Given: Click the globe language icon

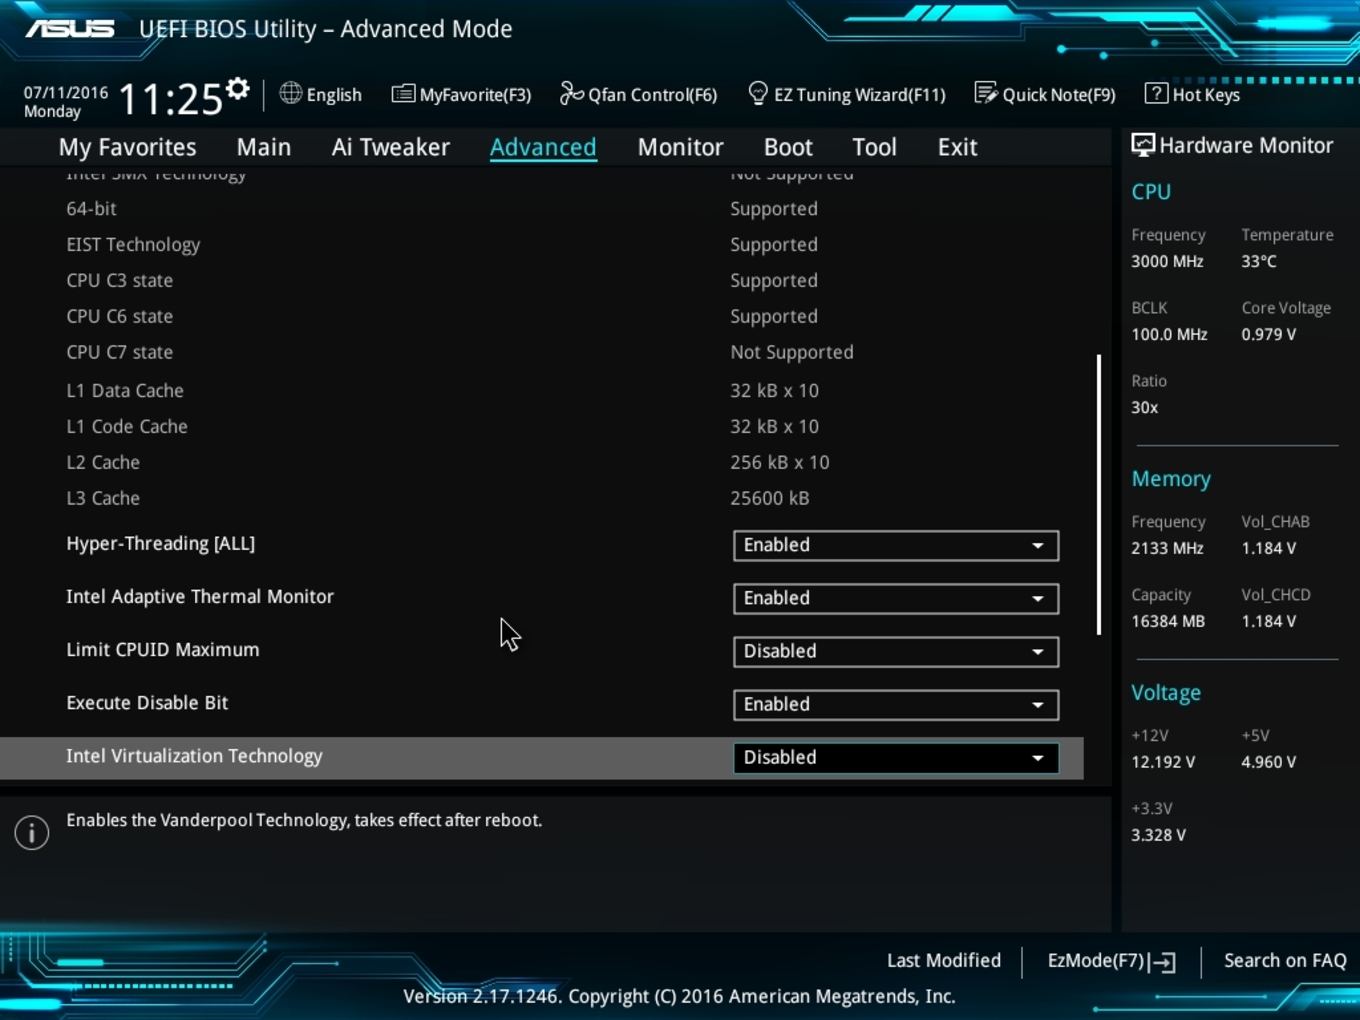Looking at the screenshot, I should (x=290, y=93).
